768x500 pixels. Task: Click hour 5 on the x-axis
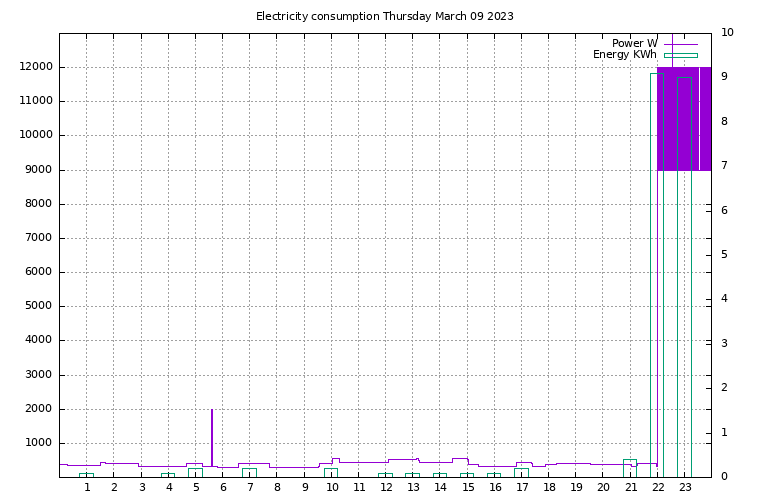[x=196, y=487]
